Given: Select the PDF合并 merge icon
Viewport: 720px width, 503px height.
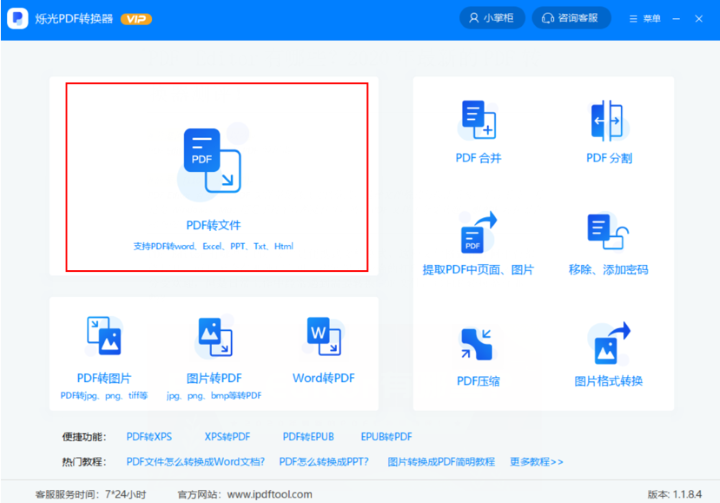Looking at the screenshot, I should tap(478, 120).
